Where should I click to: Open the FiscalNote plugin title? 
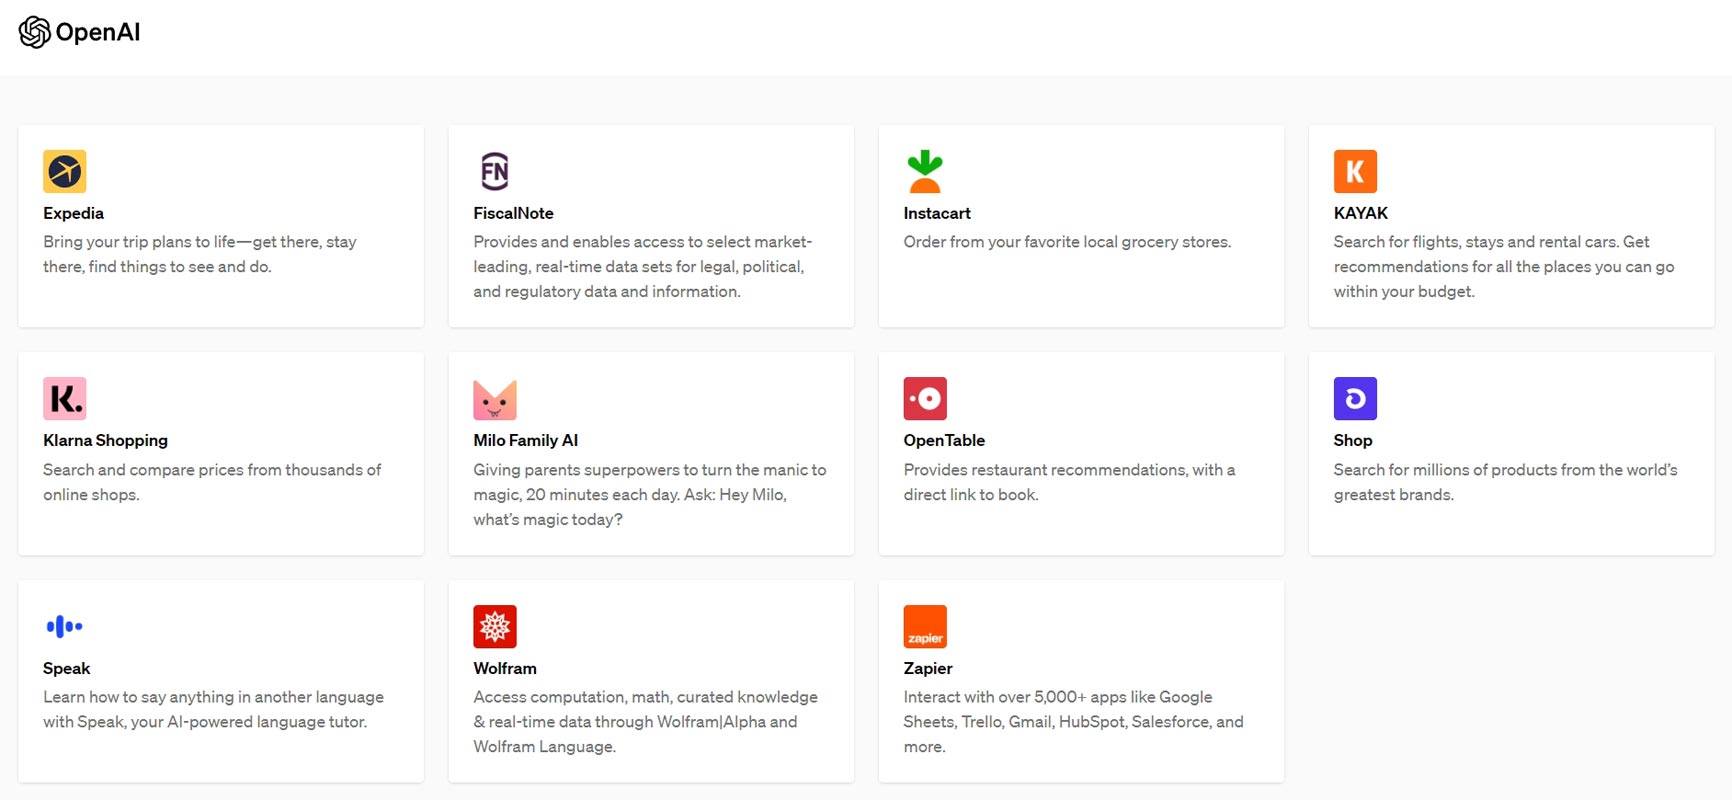tap(513, 213)
